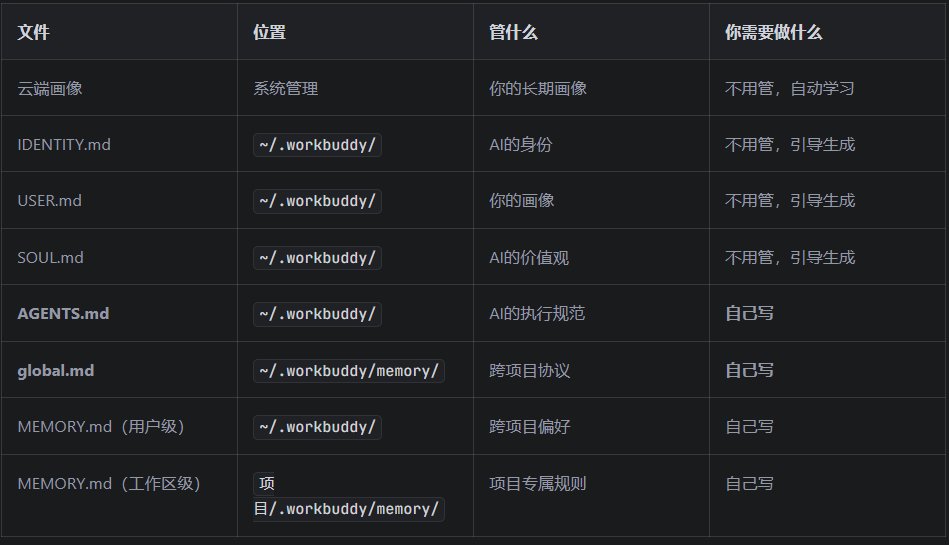
Task: Click the 你需要做什么 column header
Action: point(773,32)
